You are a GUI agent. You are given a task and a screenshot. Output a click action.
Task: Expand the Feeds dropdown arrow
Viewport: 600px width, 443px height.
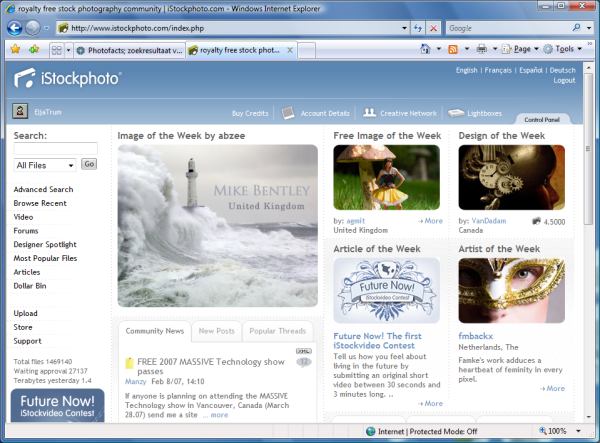coord(467,49)
